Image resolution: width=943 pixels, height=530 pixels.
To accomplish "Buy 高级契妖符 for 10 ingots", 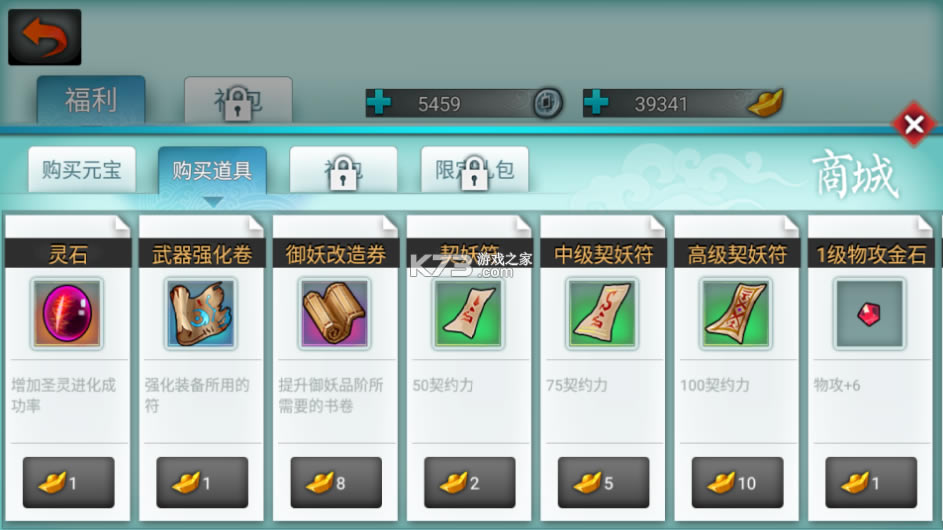I will pyautogui.click(x=737, y=482).
